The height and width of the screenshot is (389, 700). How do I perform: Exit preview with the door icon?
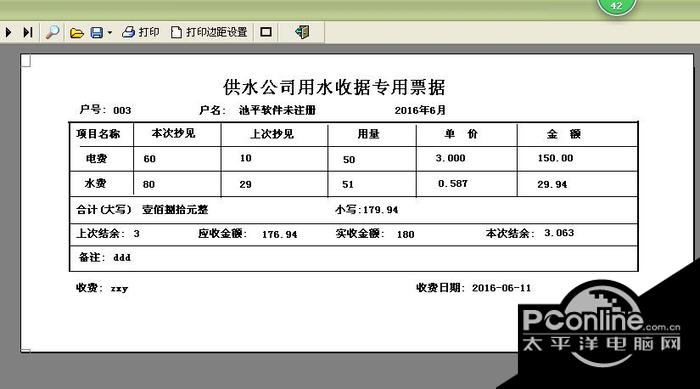tap(302, 32)
